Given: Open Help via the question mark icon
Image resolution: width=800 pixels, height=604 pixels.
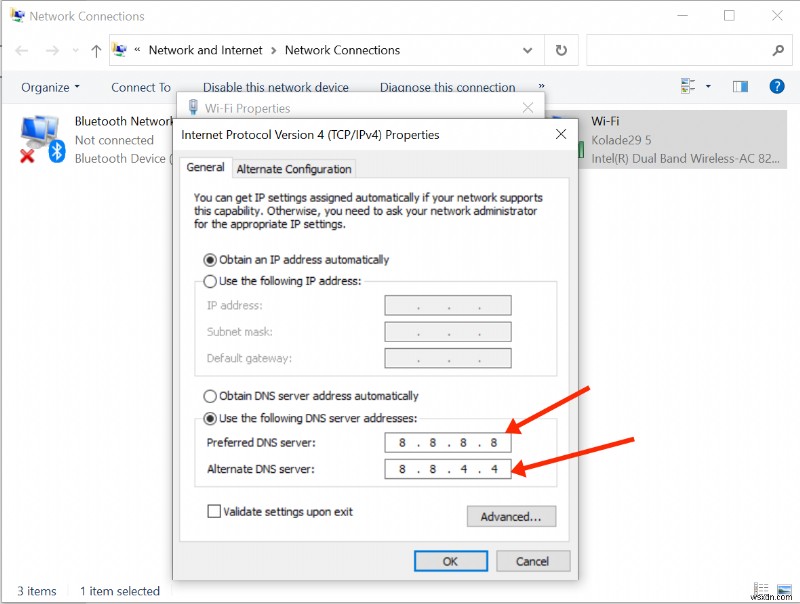Looking at the screenshot, I should tap(777, 86).
